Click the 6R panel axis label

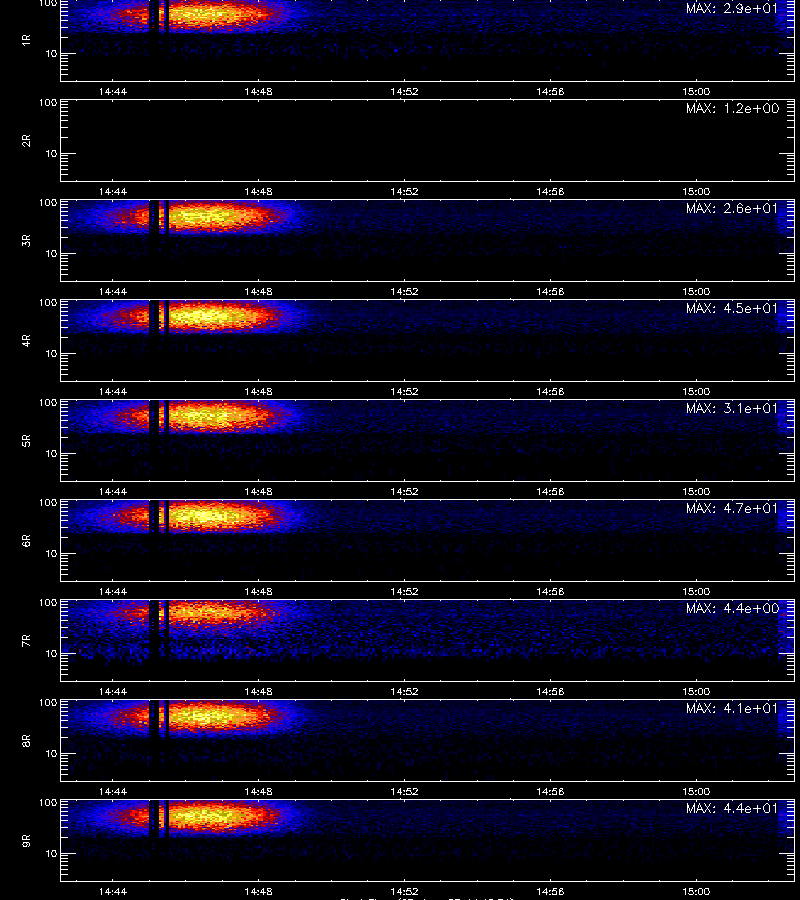(x=26, y=541)
